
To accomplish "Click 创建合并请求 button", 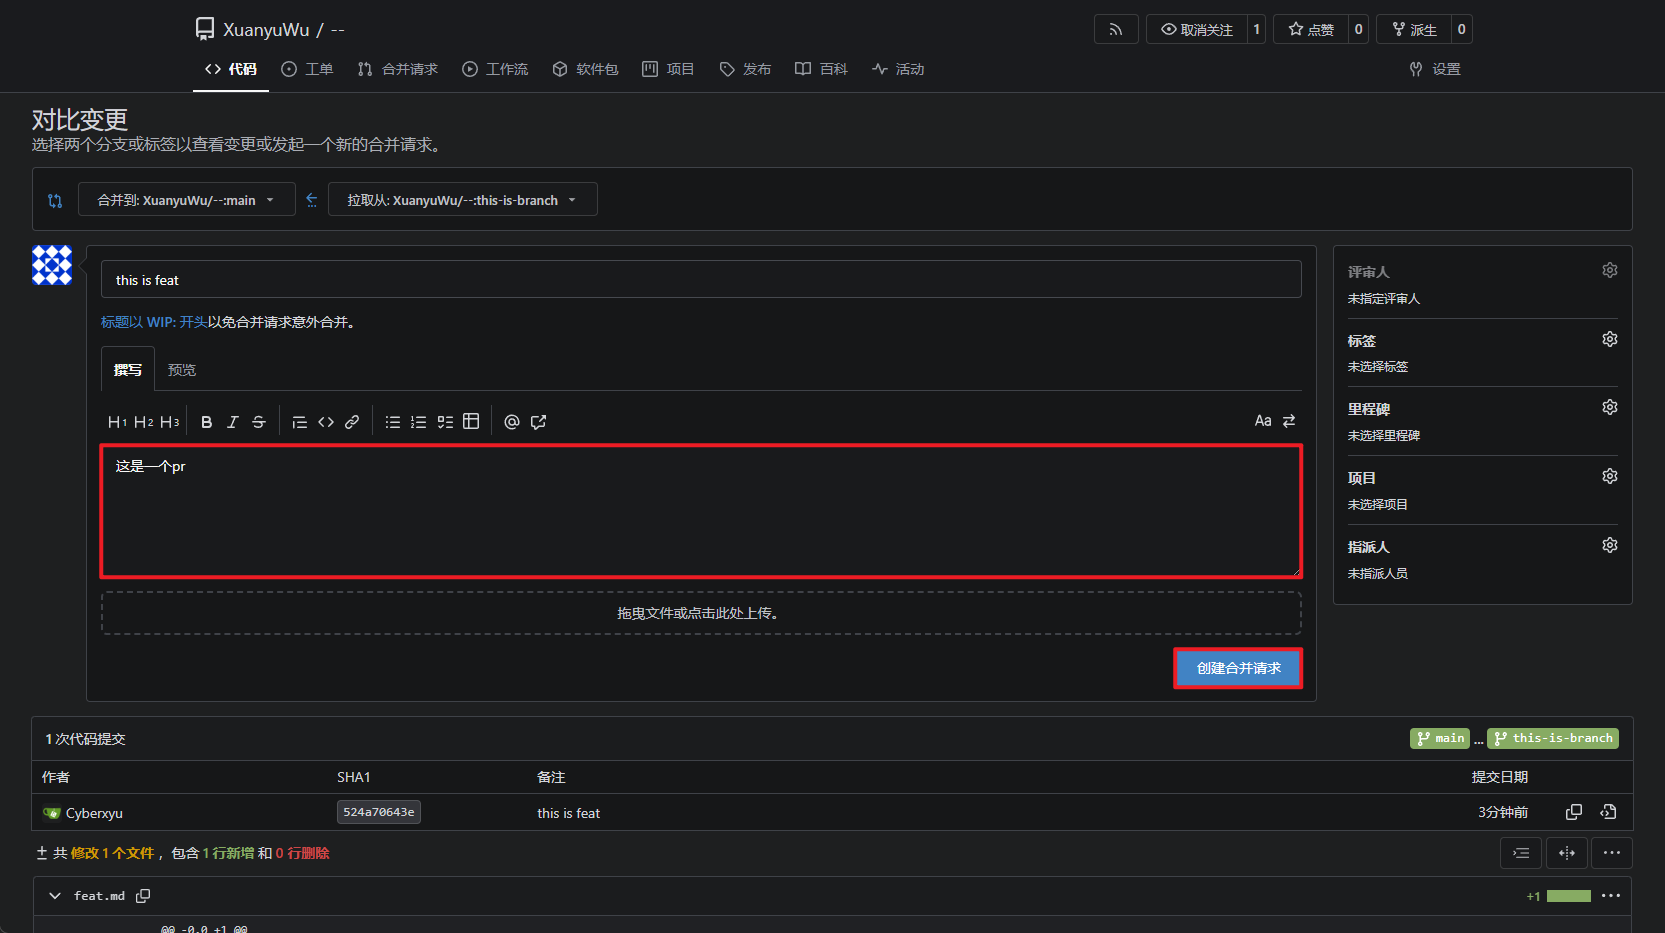I will click(1238, 668).
